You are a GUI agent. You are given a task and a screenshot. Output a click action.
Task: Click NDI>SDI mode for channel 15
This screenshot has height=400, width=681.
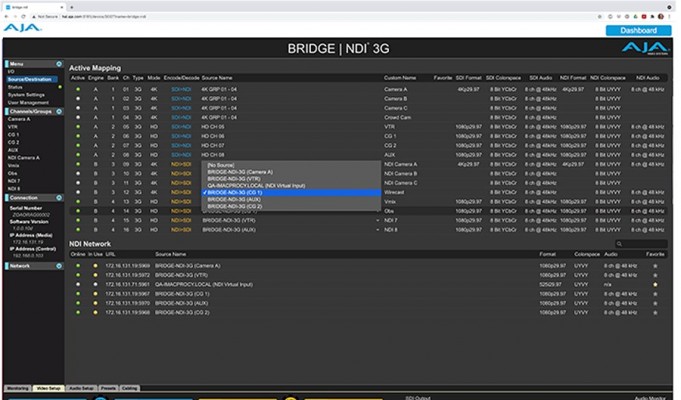(181, 221)
